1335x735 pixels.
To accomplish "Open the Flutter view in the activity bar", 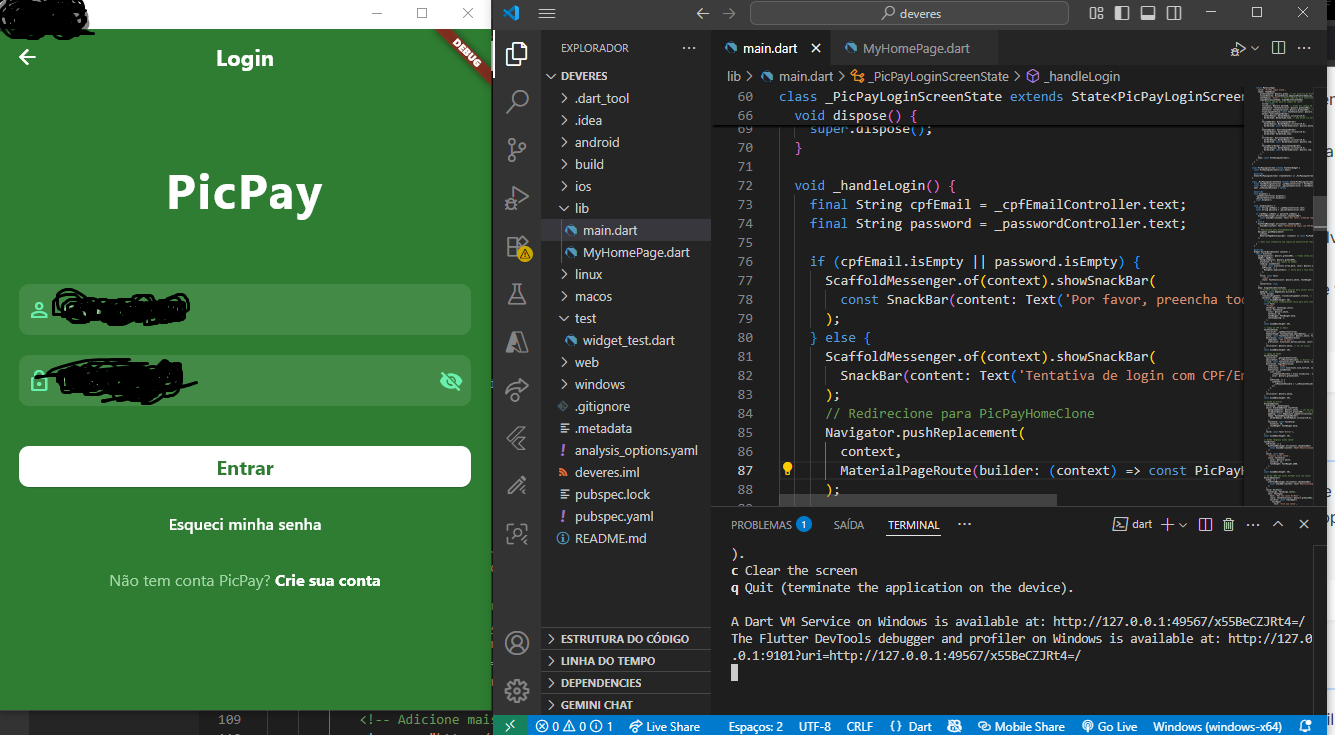I will point(517,438).
